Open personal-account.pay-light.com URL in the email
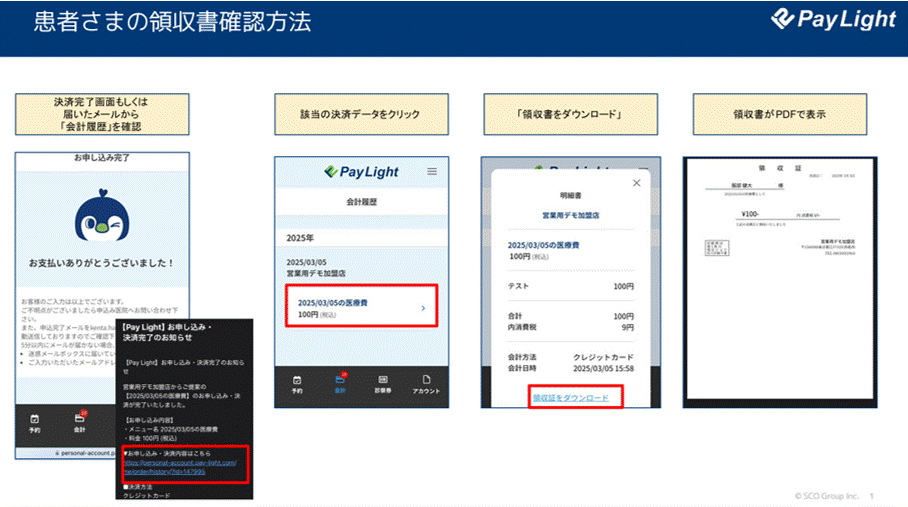The image size is (908, 507). pos(180,466)
